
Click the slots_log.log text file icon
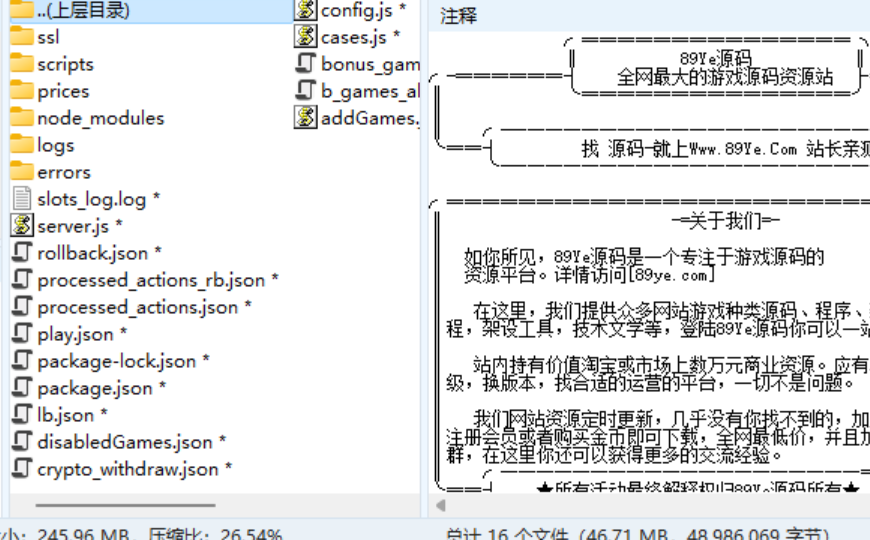[21, 199]
